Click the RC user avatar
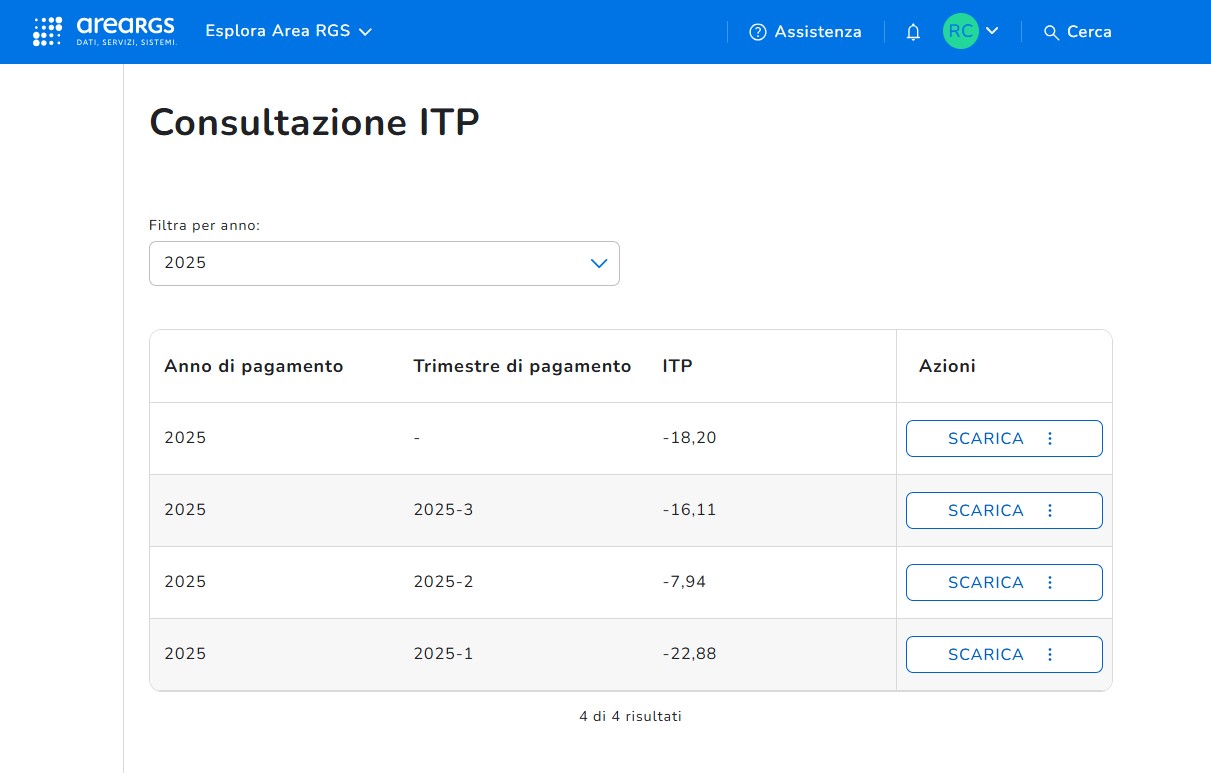The width and height of the screenshot is (1211, 773). pyautogui.click(x=960, y=31)
